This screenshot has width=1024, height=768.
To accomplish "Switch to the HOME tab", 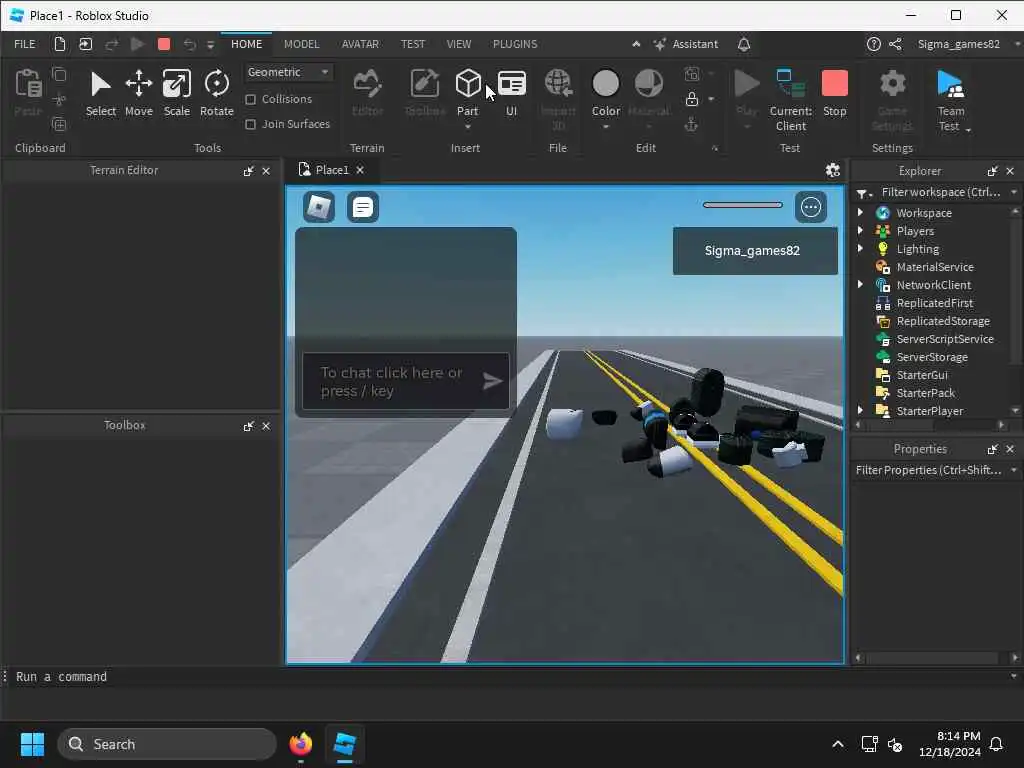I will [246, 44].
